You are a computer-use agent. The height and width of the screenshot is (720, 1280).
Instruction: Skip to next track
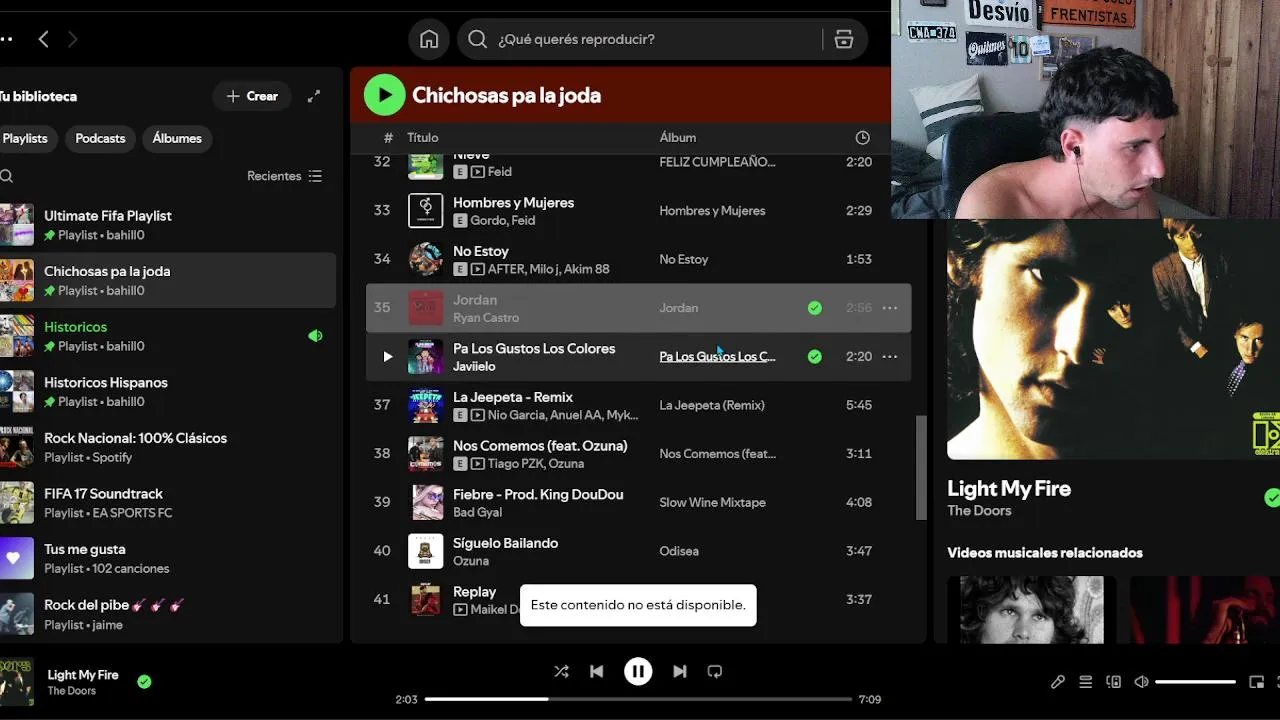click(679, 672)
